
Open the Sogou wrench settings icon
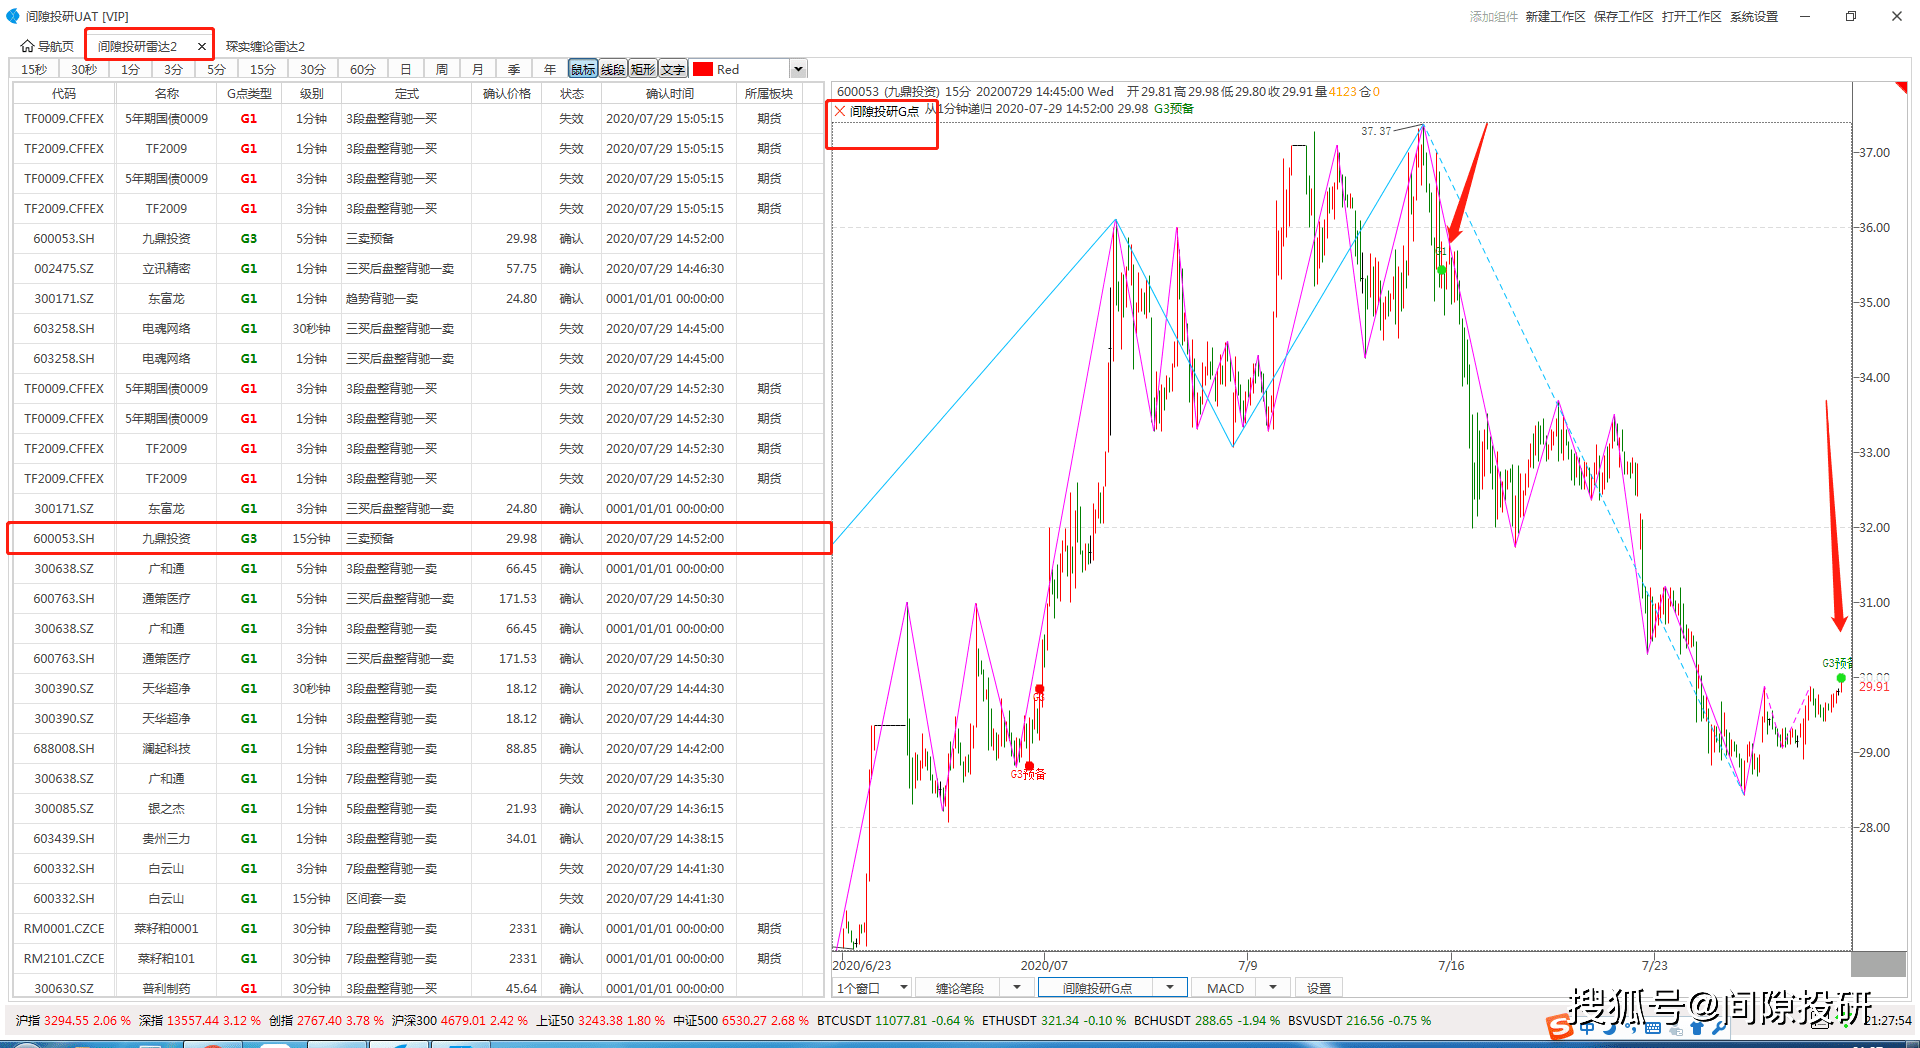[x=1718, y=1027]
